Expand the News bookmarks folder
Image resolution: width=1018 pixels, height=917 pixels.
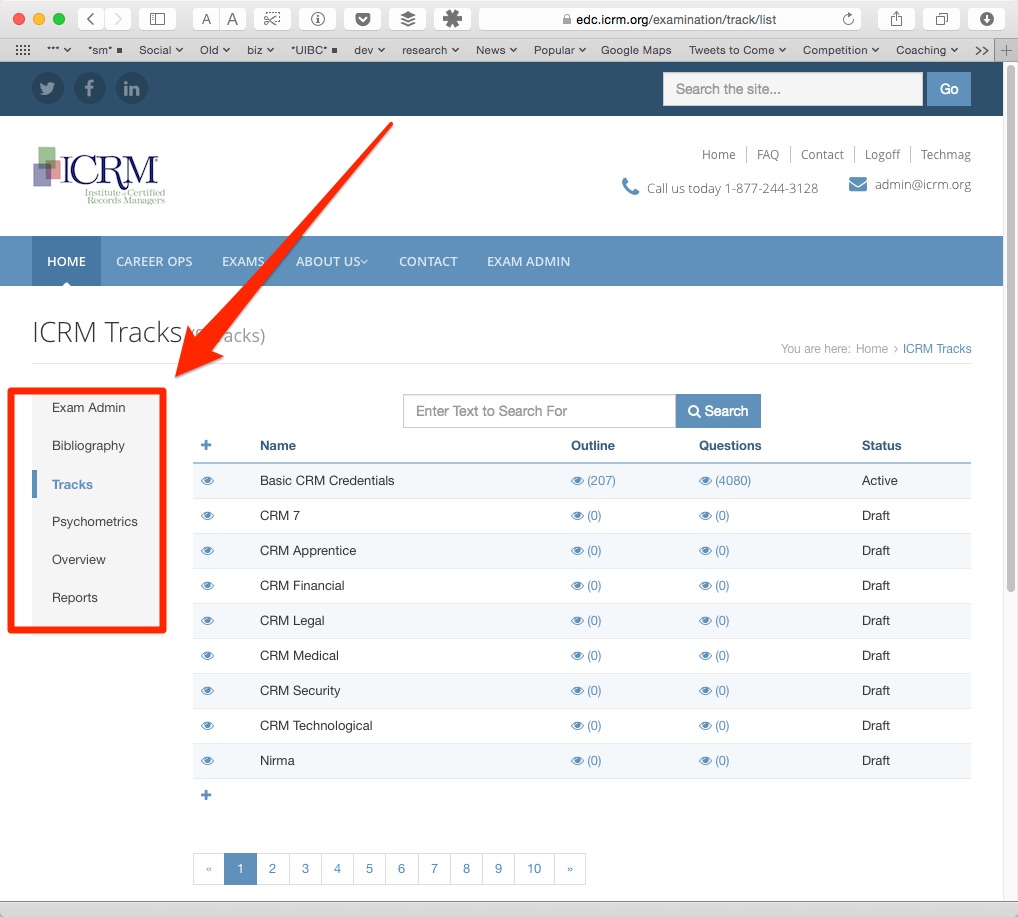[x=497, y=50]
